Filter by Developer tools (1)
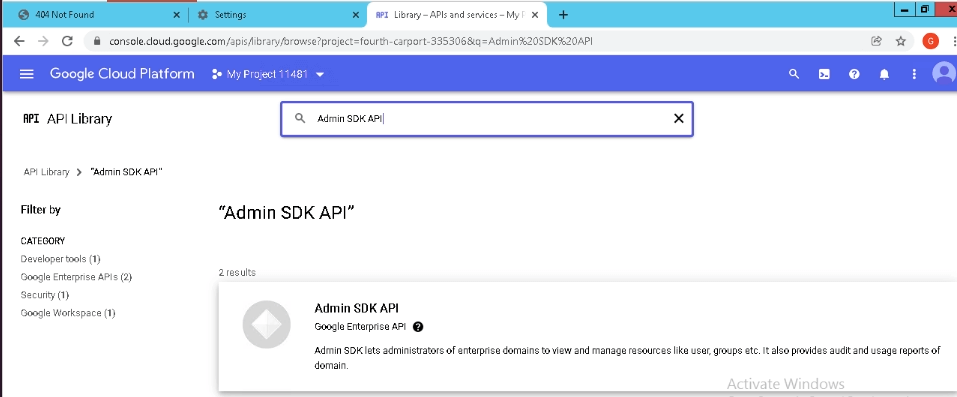This screenshot has height=397, width=957. click(60, 259)
